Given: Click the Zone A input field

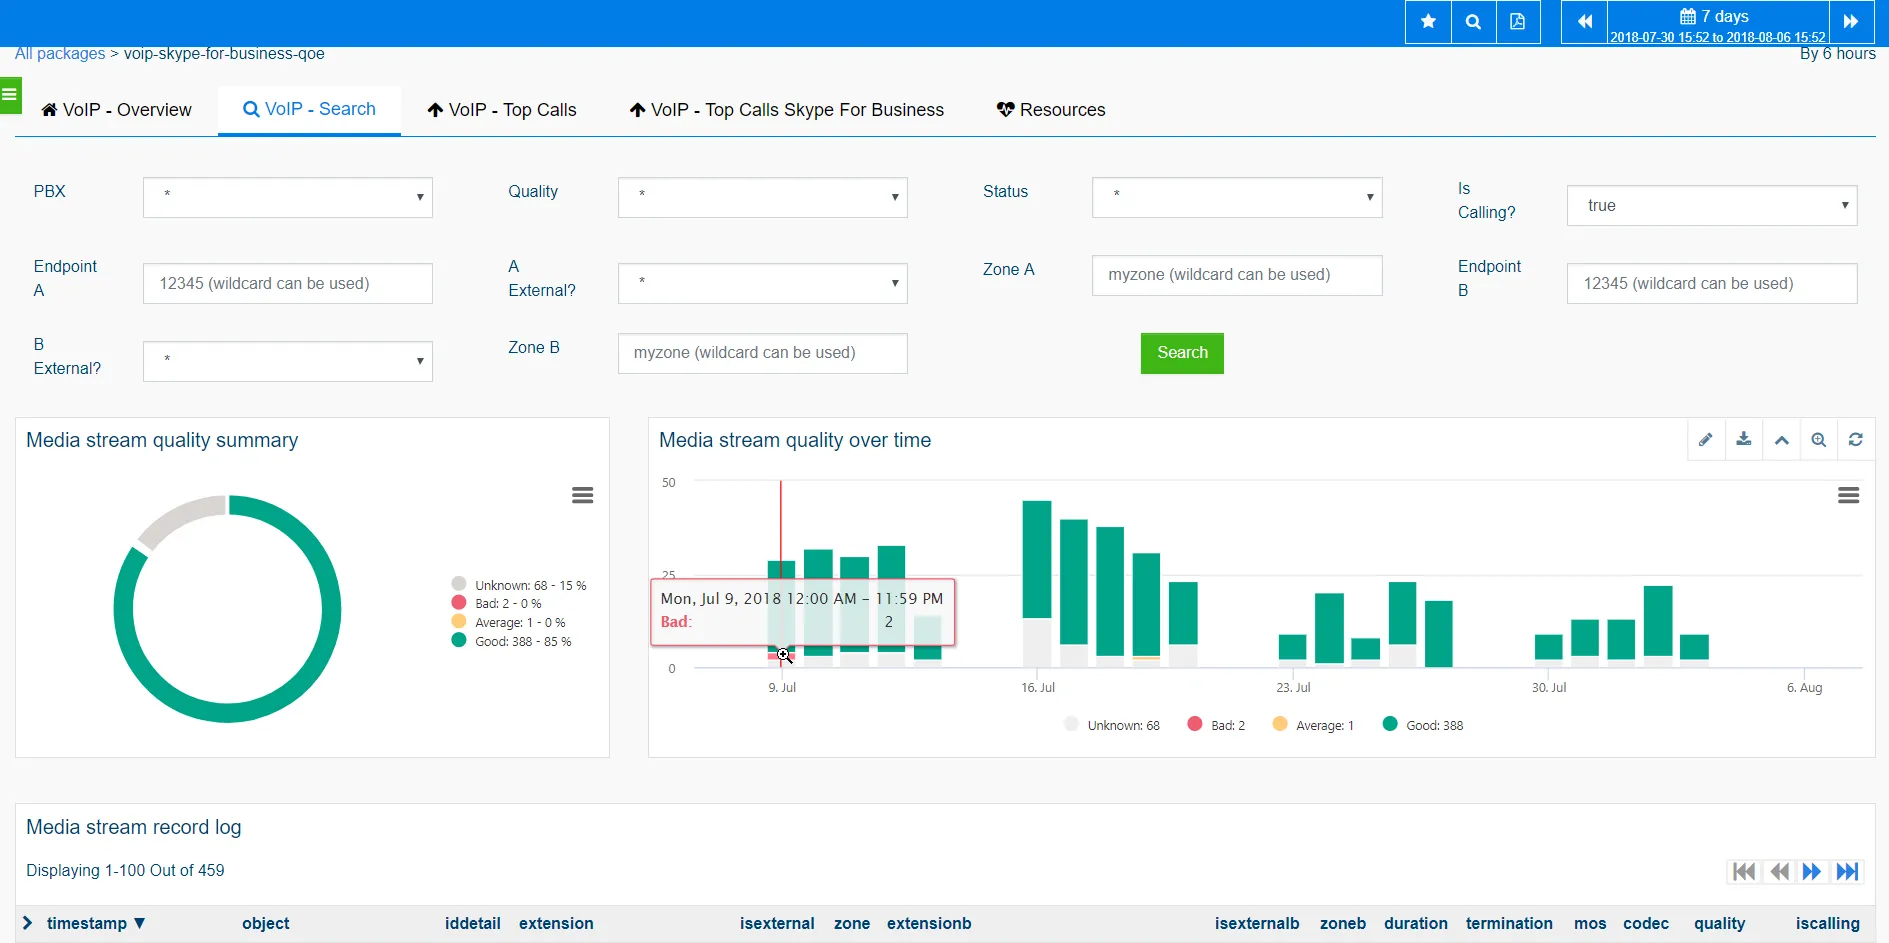Looking at the screenshot, I should click(1236, 275).
